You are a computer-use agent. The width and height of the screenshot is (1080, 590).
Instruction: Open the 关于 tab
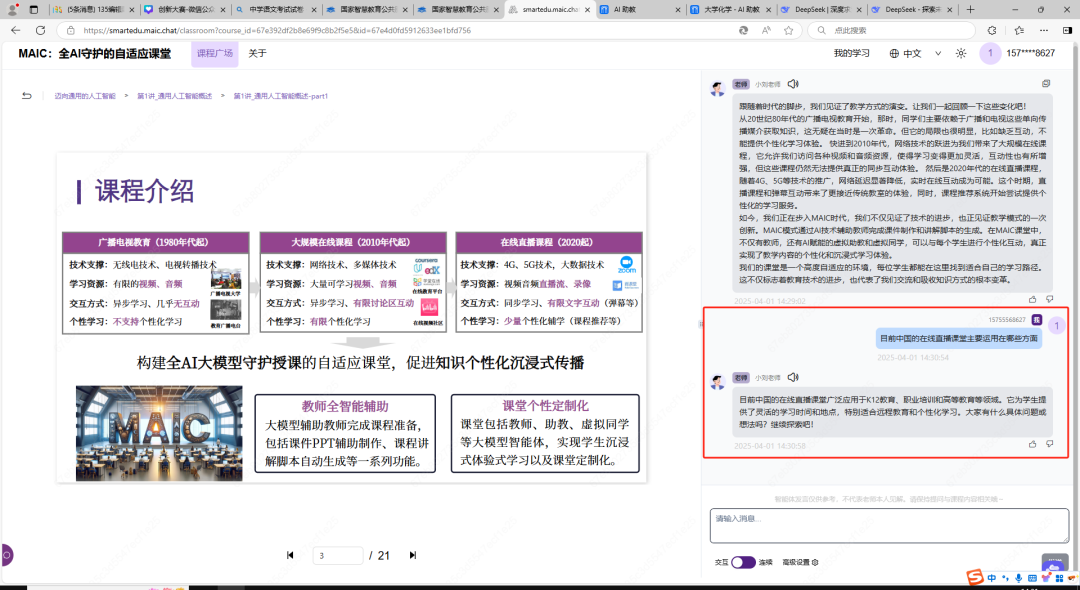[258, 53]
